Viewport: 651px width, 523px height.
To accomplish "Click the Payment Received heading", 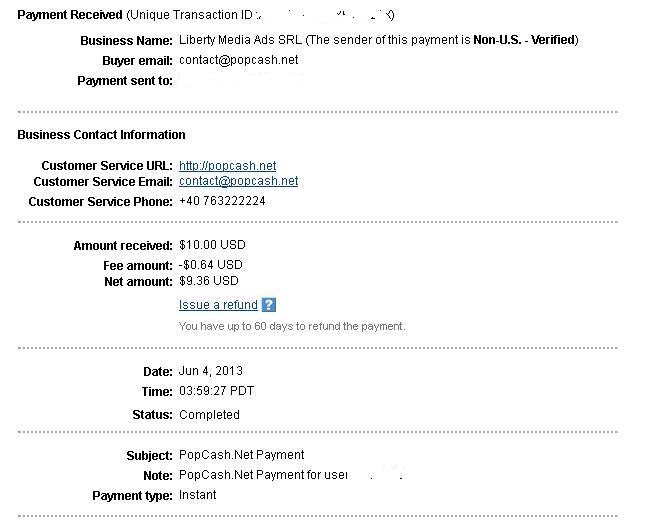I will click(70, 15).
